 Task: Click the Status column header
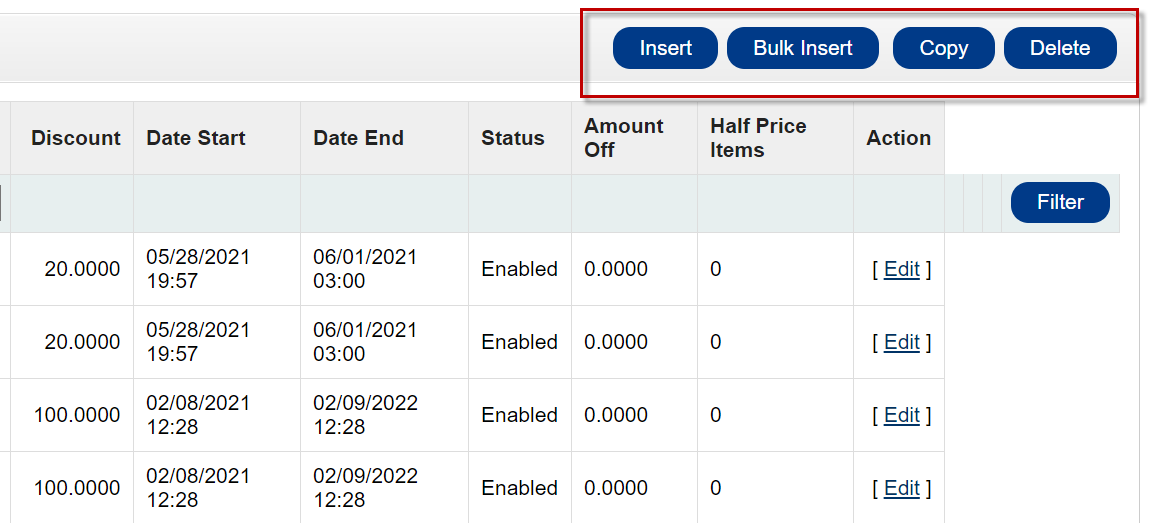513,138
